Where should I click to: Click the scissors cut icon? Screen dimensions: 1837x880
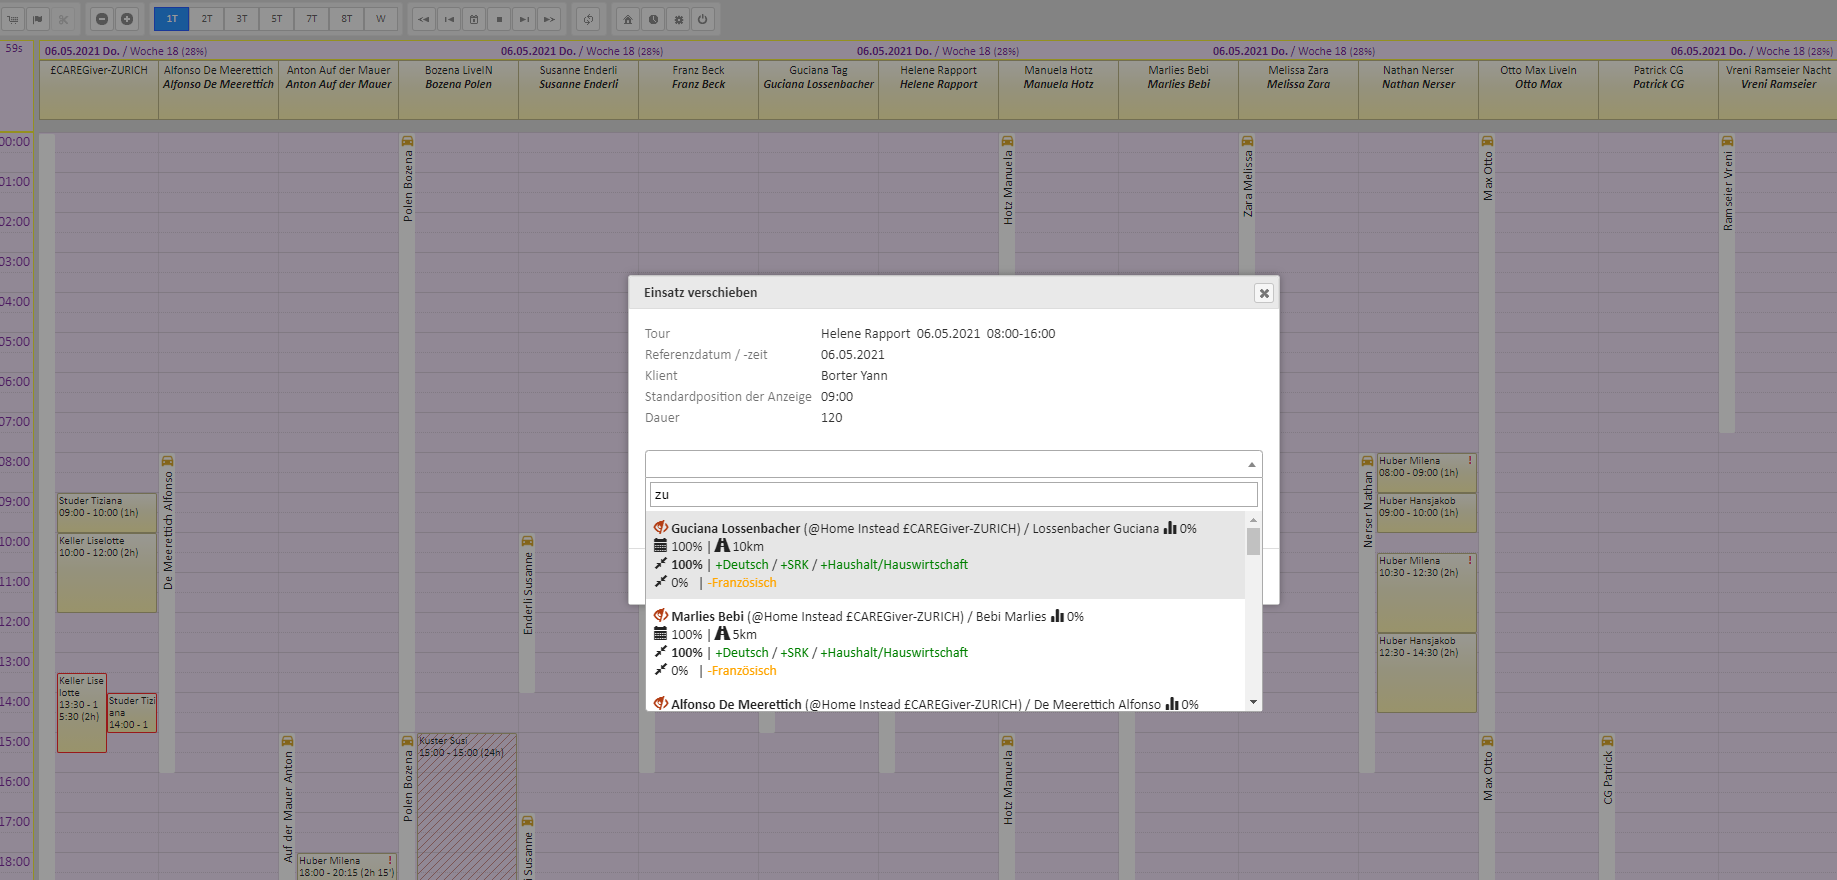click(63, 19)
